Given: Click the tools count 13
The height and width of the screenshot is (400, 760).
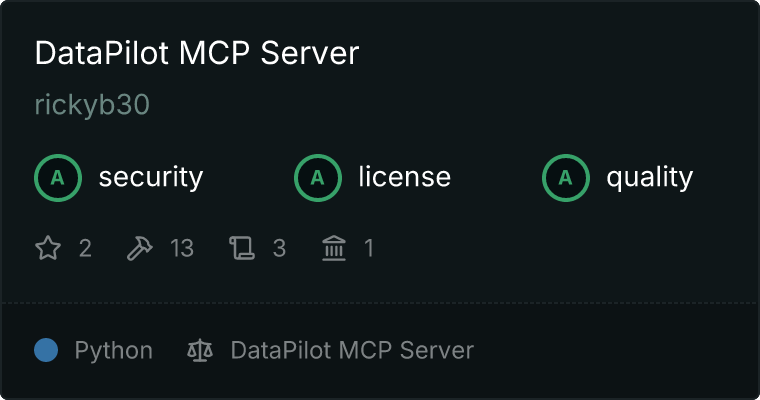Looking at the screenshot, I should 182,248.
